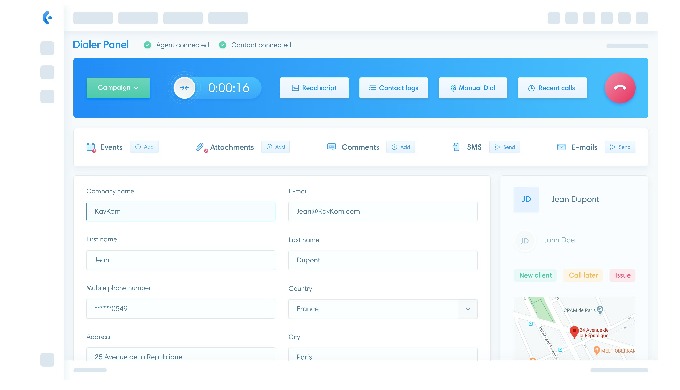Focus the City field showing Paris

pyautogui.click(x=383, y=354)
